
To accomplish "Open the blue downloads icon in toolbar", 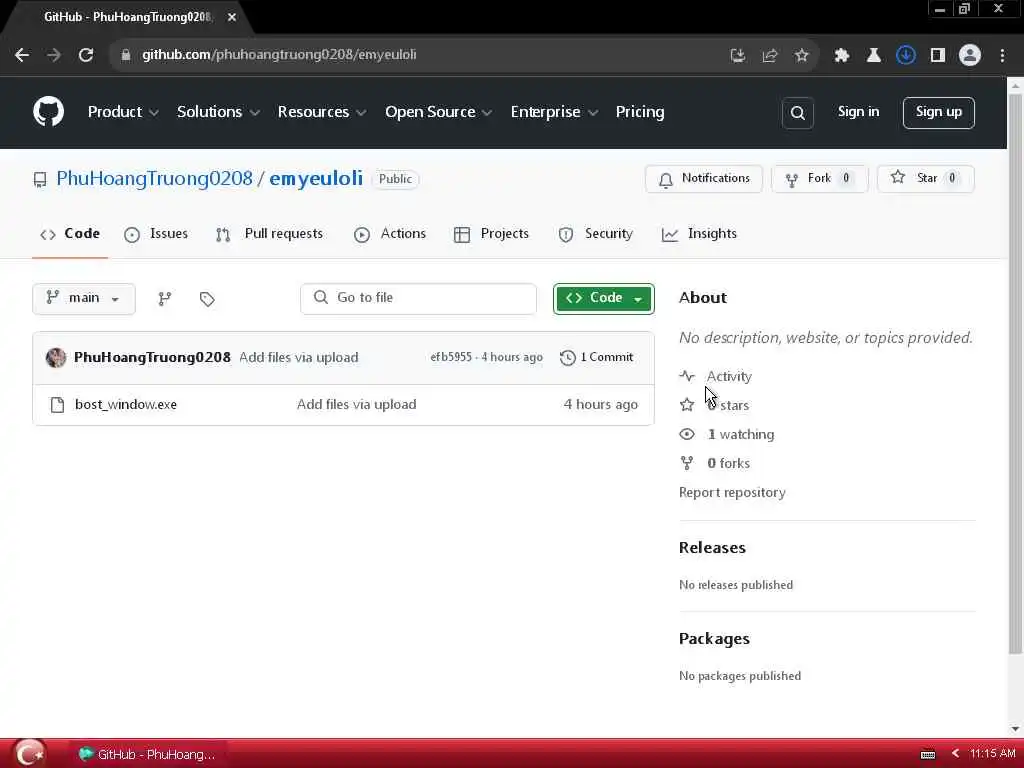I will click(905, 56).
